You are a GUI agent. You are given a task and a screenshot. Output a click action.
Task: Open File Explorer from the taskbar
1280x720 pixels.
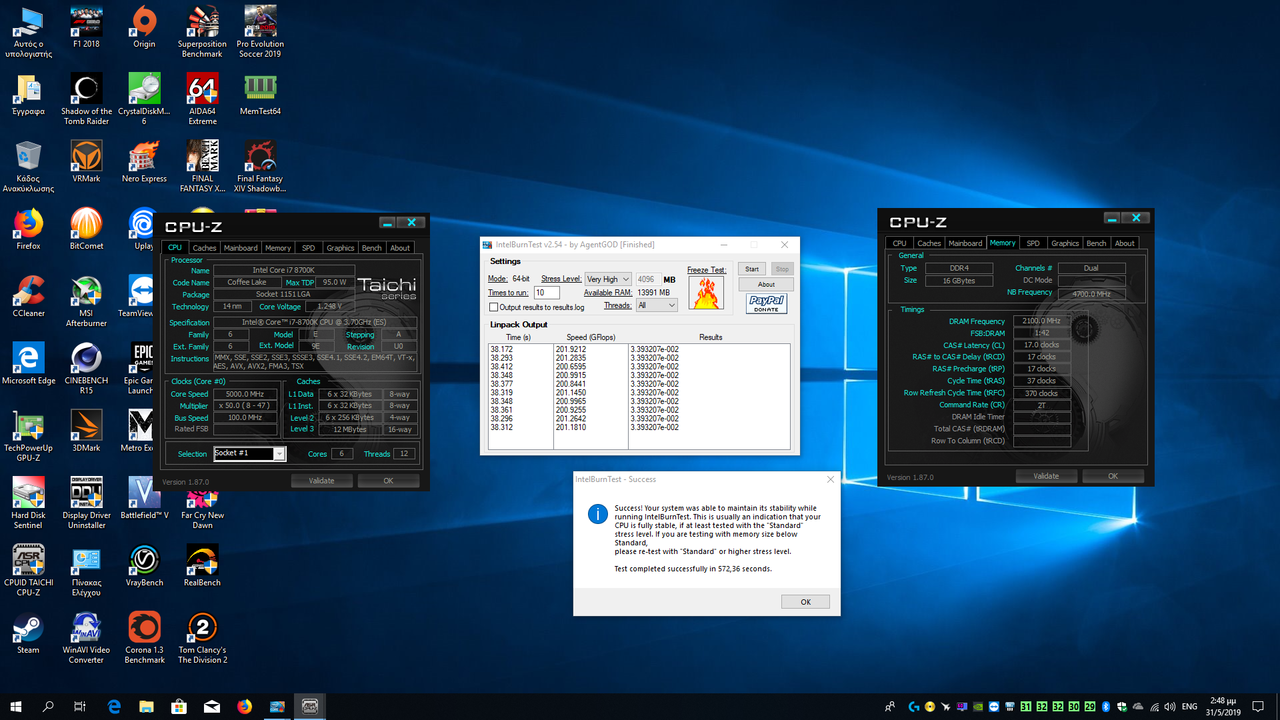click(147, 706)
